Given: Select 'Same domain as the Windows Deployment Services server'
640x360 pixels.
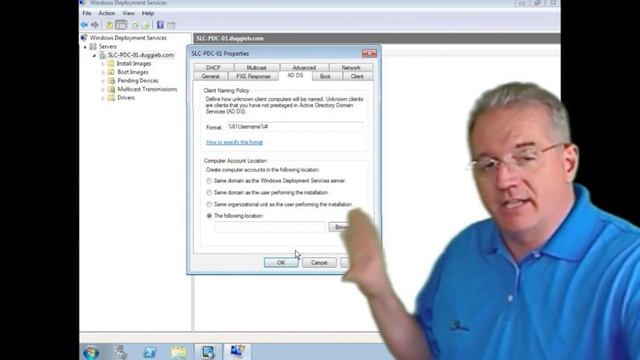Looking at the screenshot, I should (x=209, y=181).
